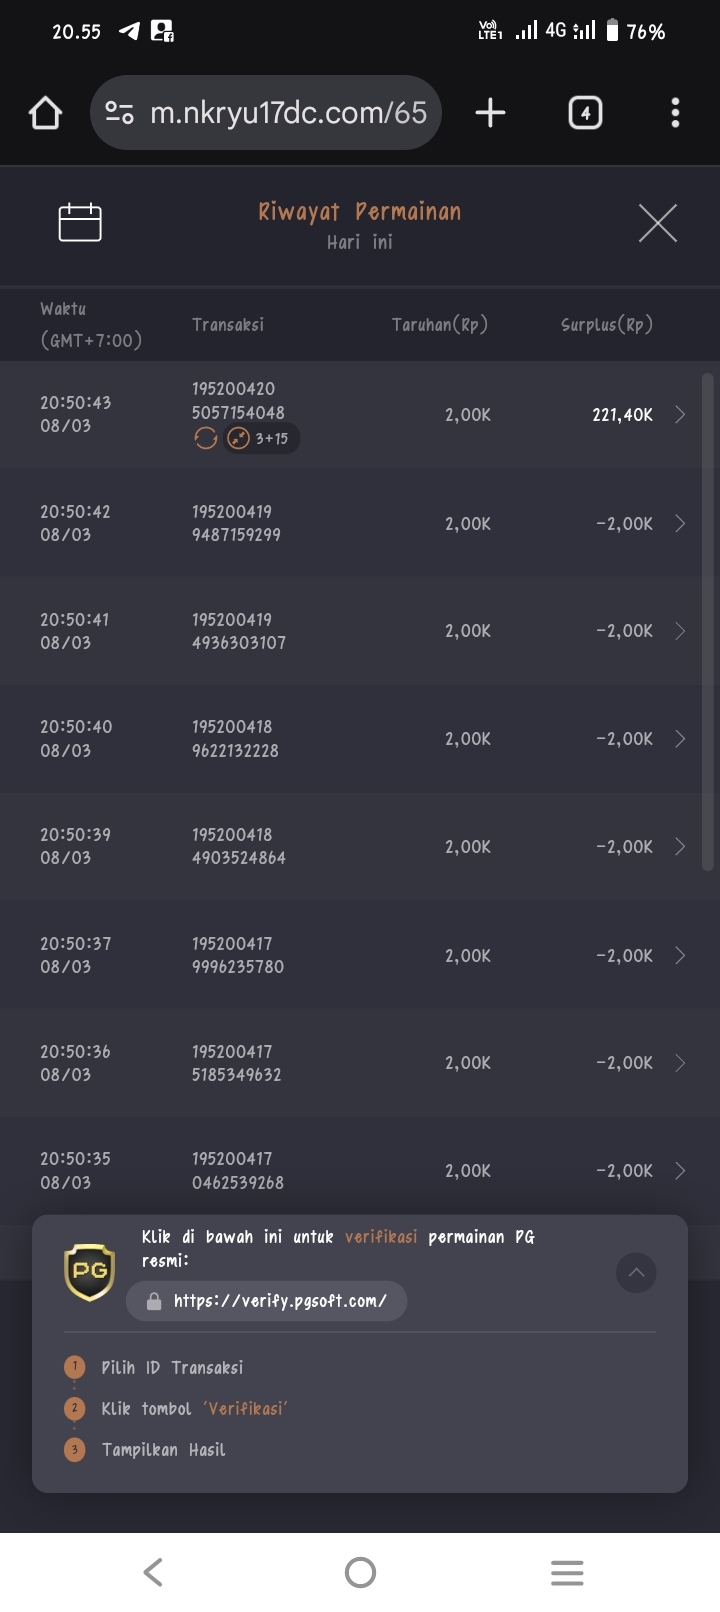720x1612 pixels.
Task: Expand details for the 20:50:37 transaction
Action: (680, 955)
